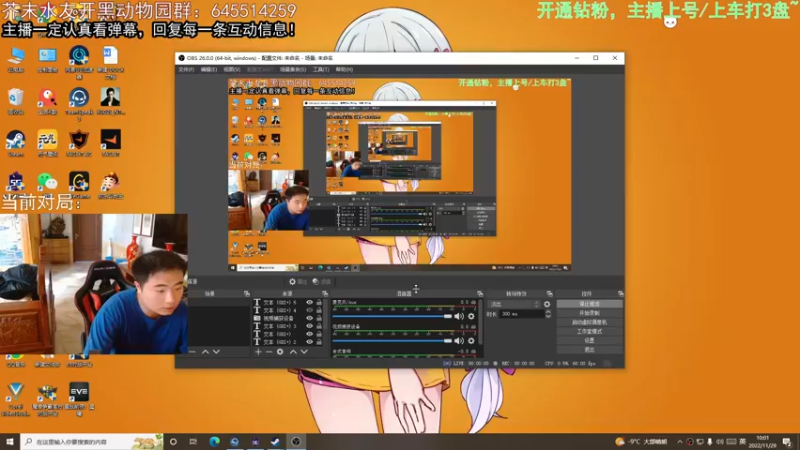Viewport: 800px width, 450px height.
Task: Open OBS View menu
Action: click(231, 69)
